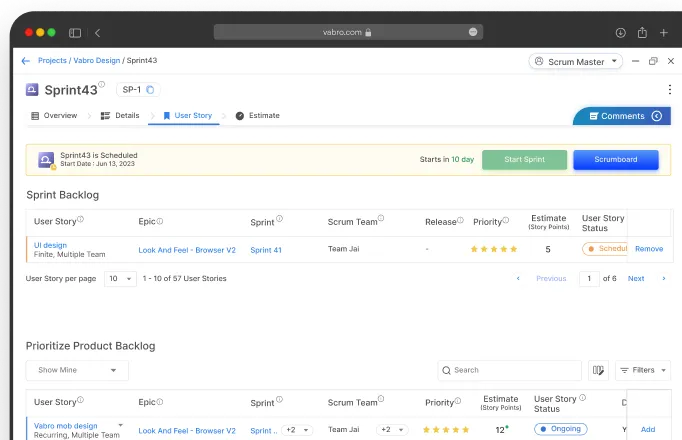Viewport: 682px width, 440px height.
Task: Copy the SP-1 sprint ID
Action: click(150, 90)
